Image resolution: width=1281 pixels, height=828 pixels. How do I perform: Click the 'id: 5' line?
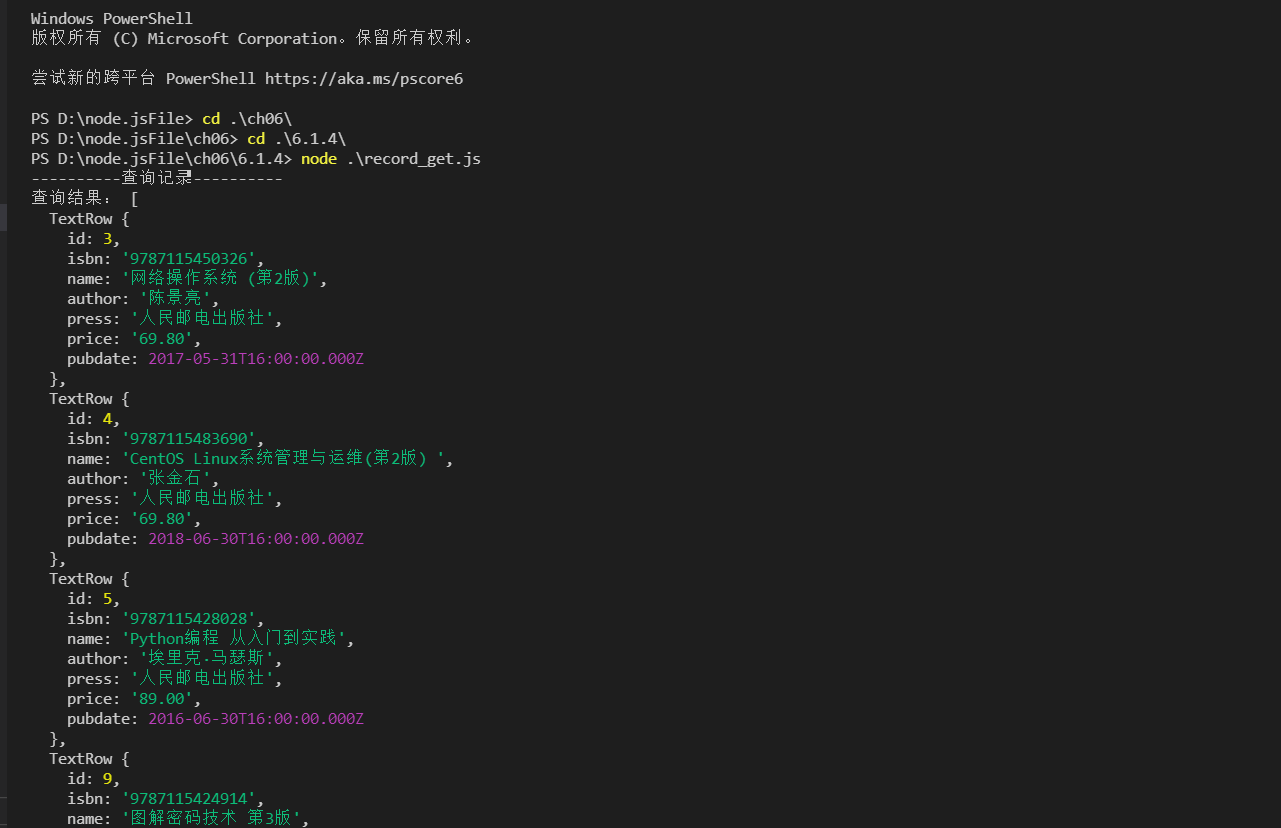pyautogui.click(x=94, y=598)
